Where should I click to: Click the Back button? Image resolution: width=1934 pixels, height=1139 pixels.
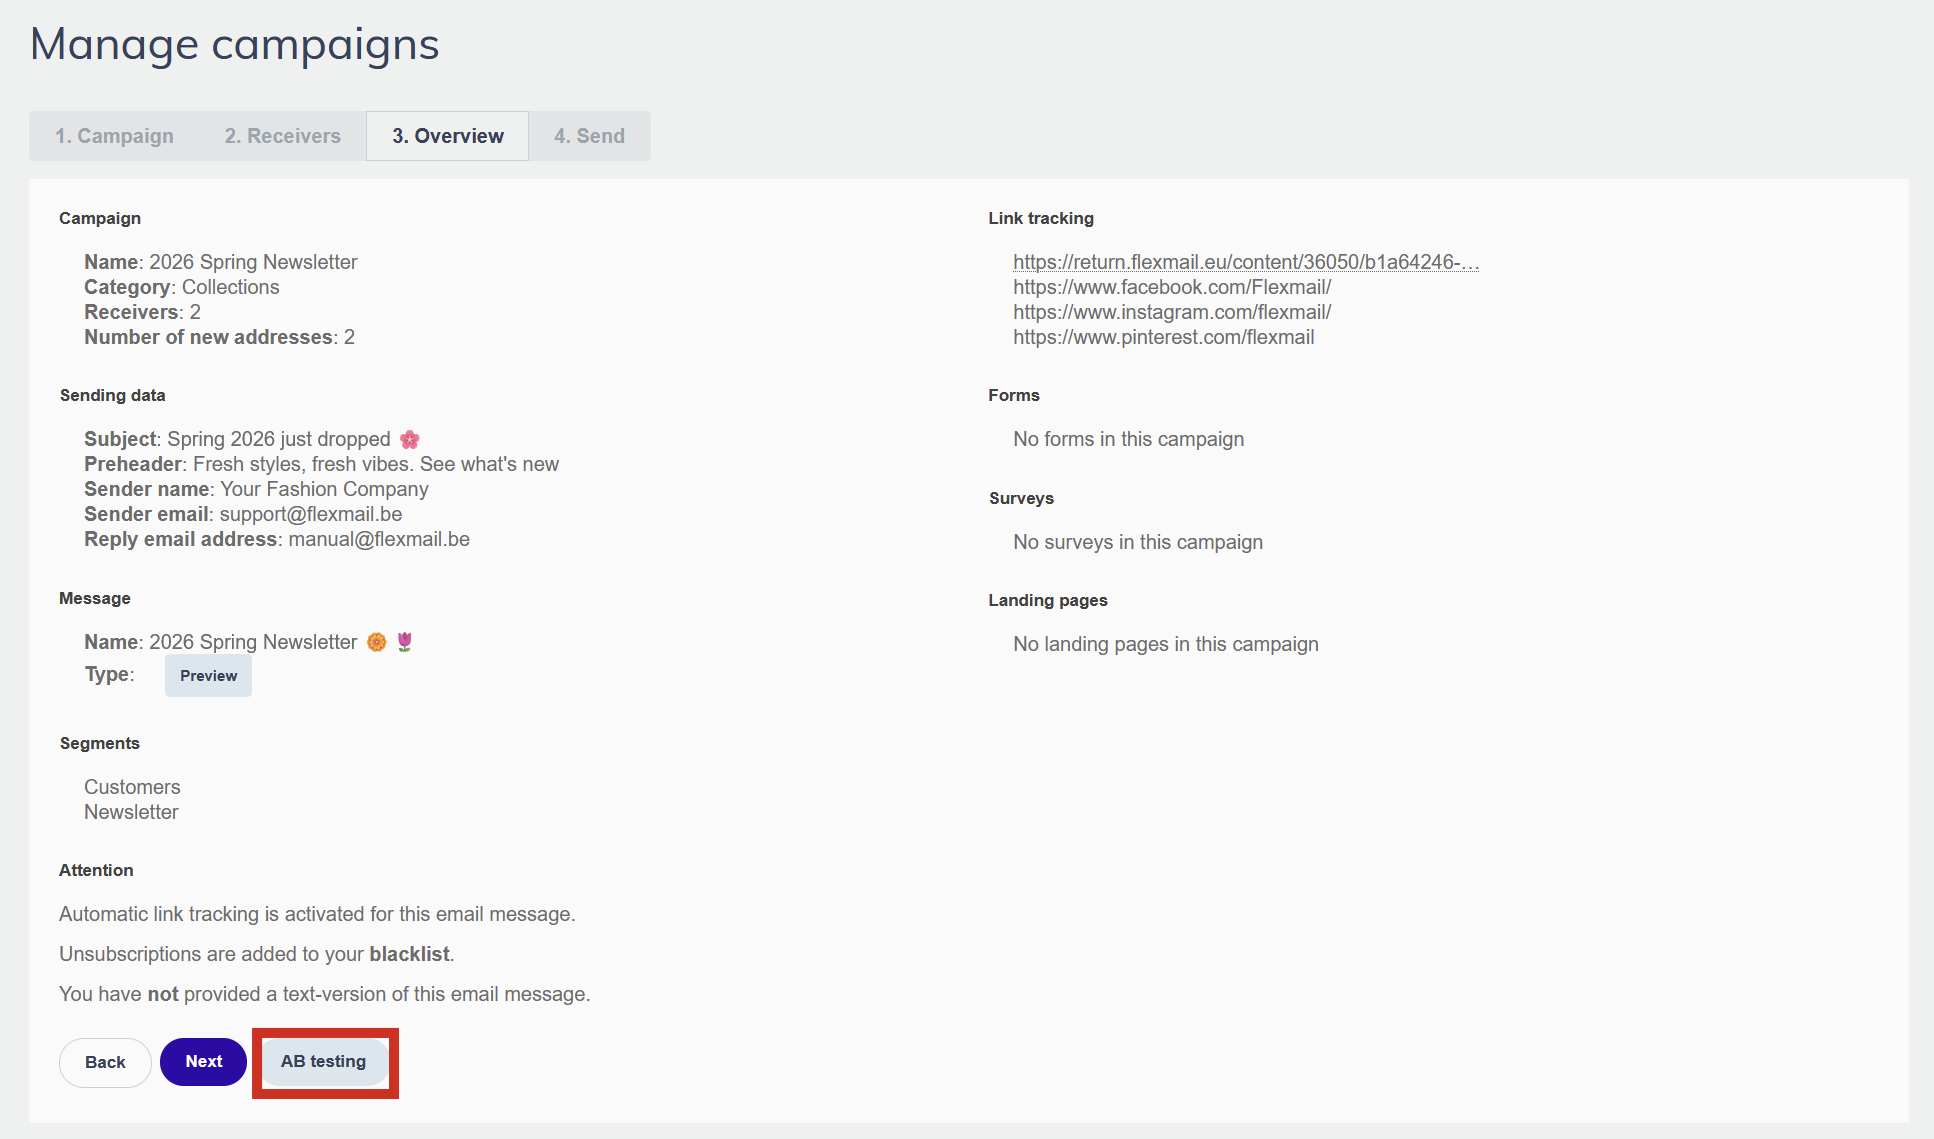[x=105, y=1062]
